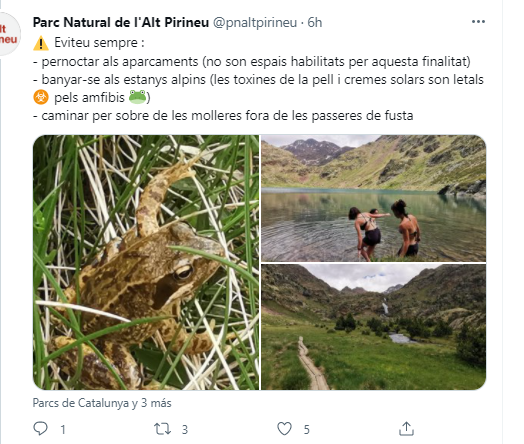This screenshot has height=444, width=524.
Task: Click the retweet arrows icon
Action: [x=162, y=429]
